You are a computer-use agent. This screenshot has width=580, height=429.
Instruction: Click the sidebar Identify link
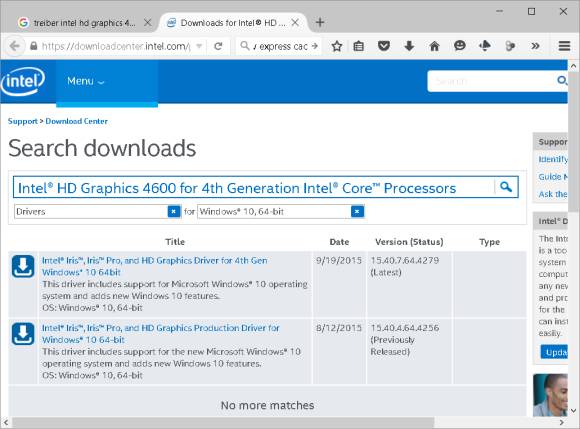[553, 159]
